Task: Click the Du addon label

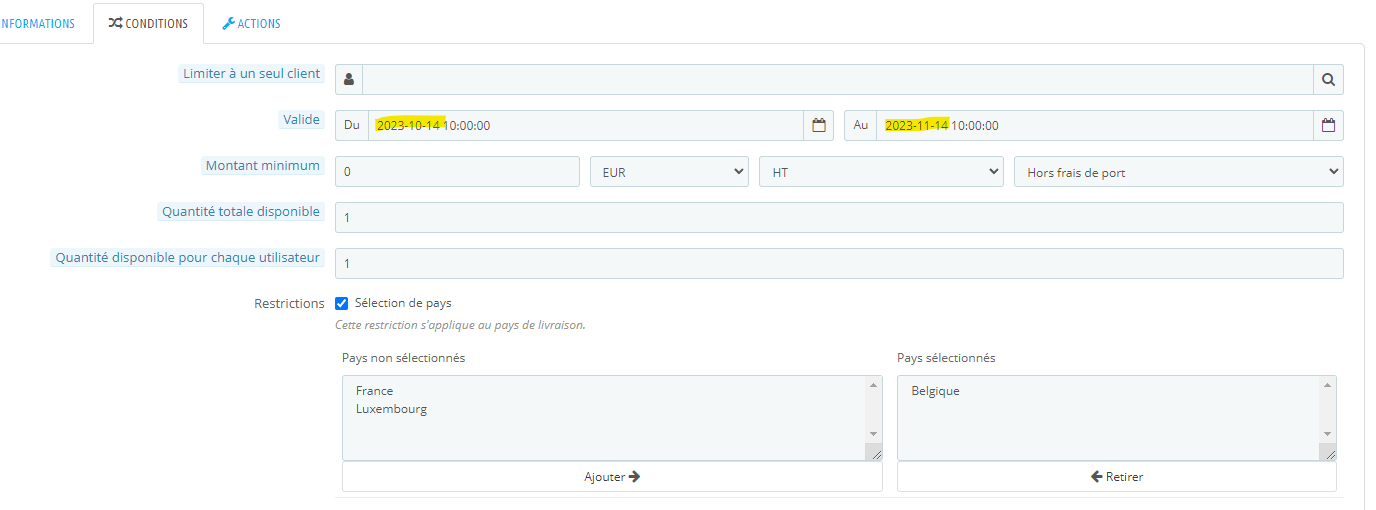Action: point(352,125)
